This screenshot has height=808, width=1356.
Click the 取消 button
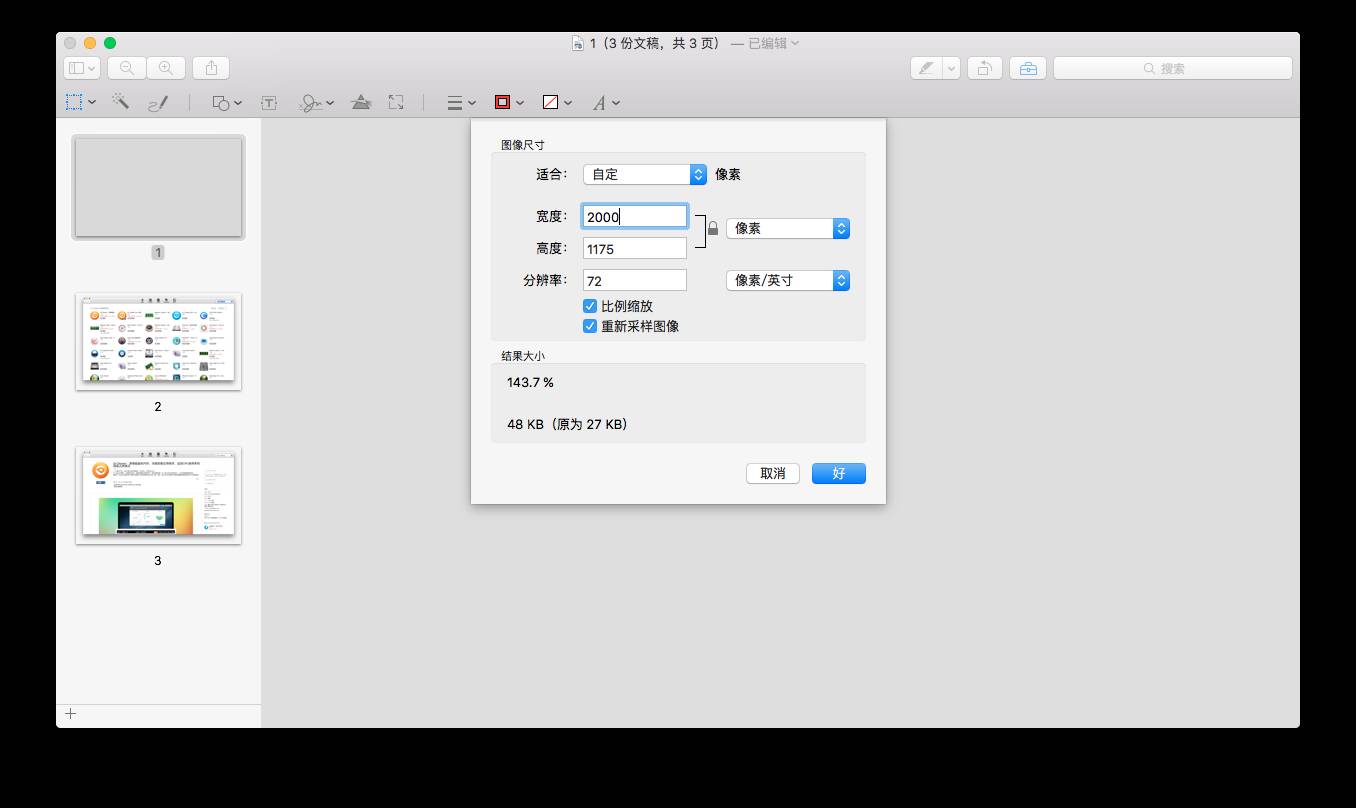tap(772, 473)
